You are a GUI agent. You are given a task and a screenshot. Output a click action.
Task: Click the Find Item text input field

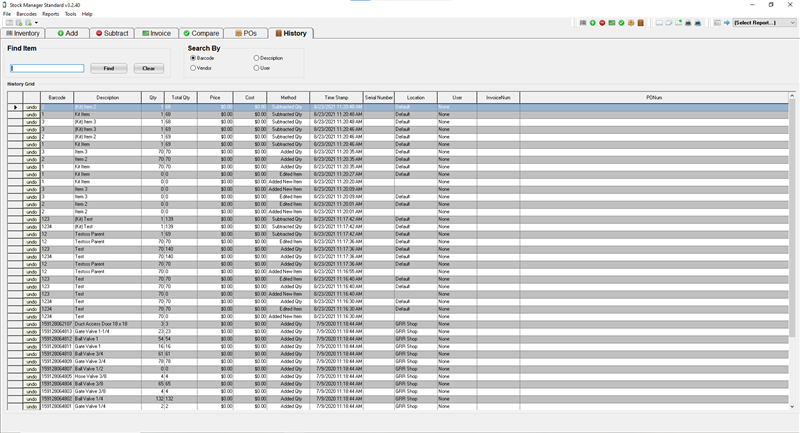click(x=47, y=68)
